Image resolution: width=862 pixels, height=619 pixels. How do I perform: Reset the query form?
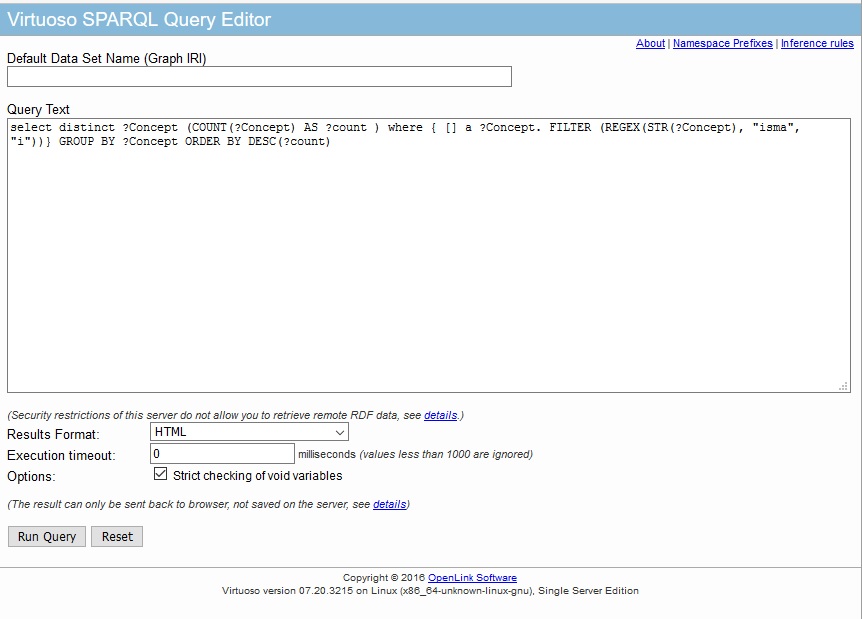(117, 537)
